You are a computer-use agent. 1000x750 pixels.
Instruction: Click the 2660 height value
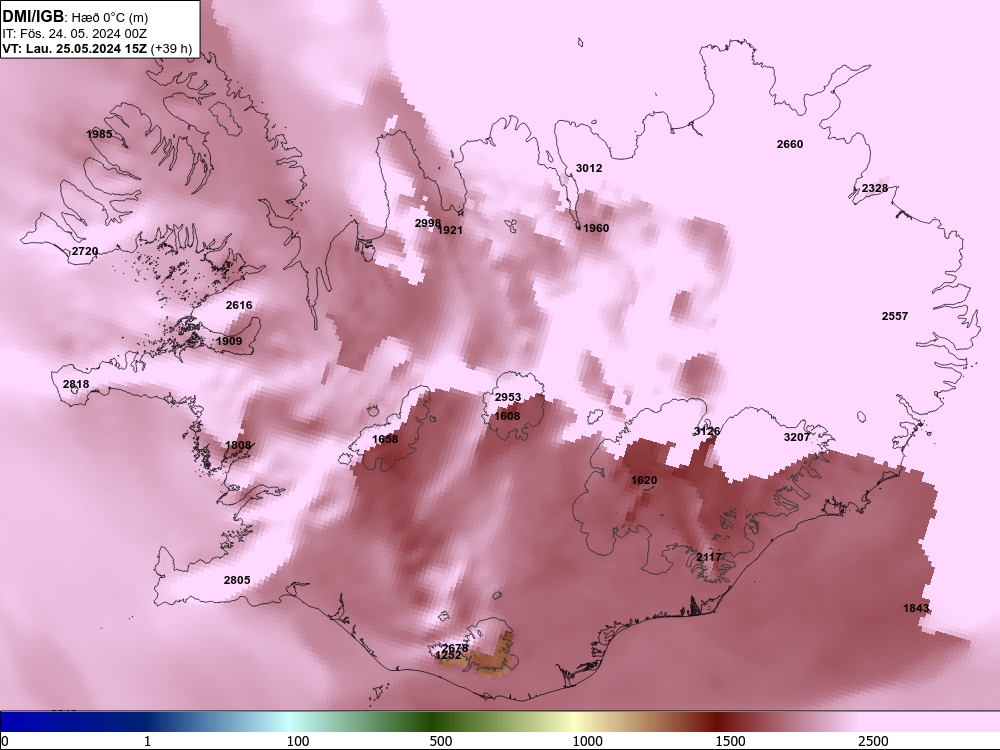pos(790,144)
